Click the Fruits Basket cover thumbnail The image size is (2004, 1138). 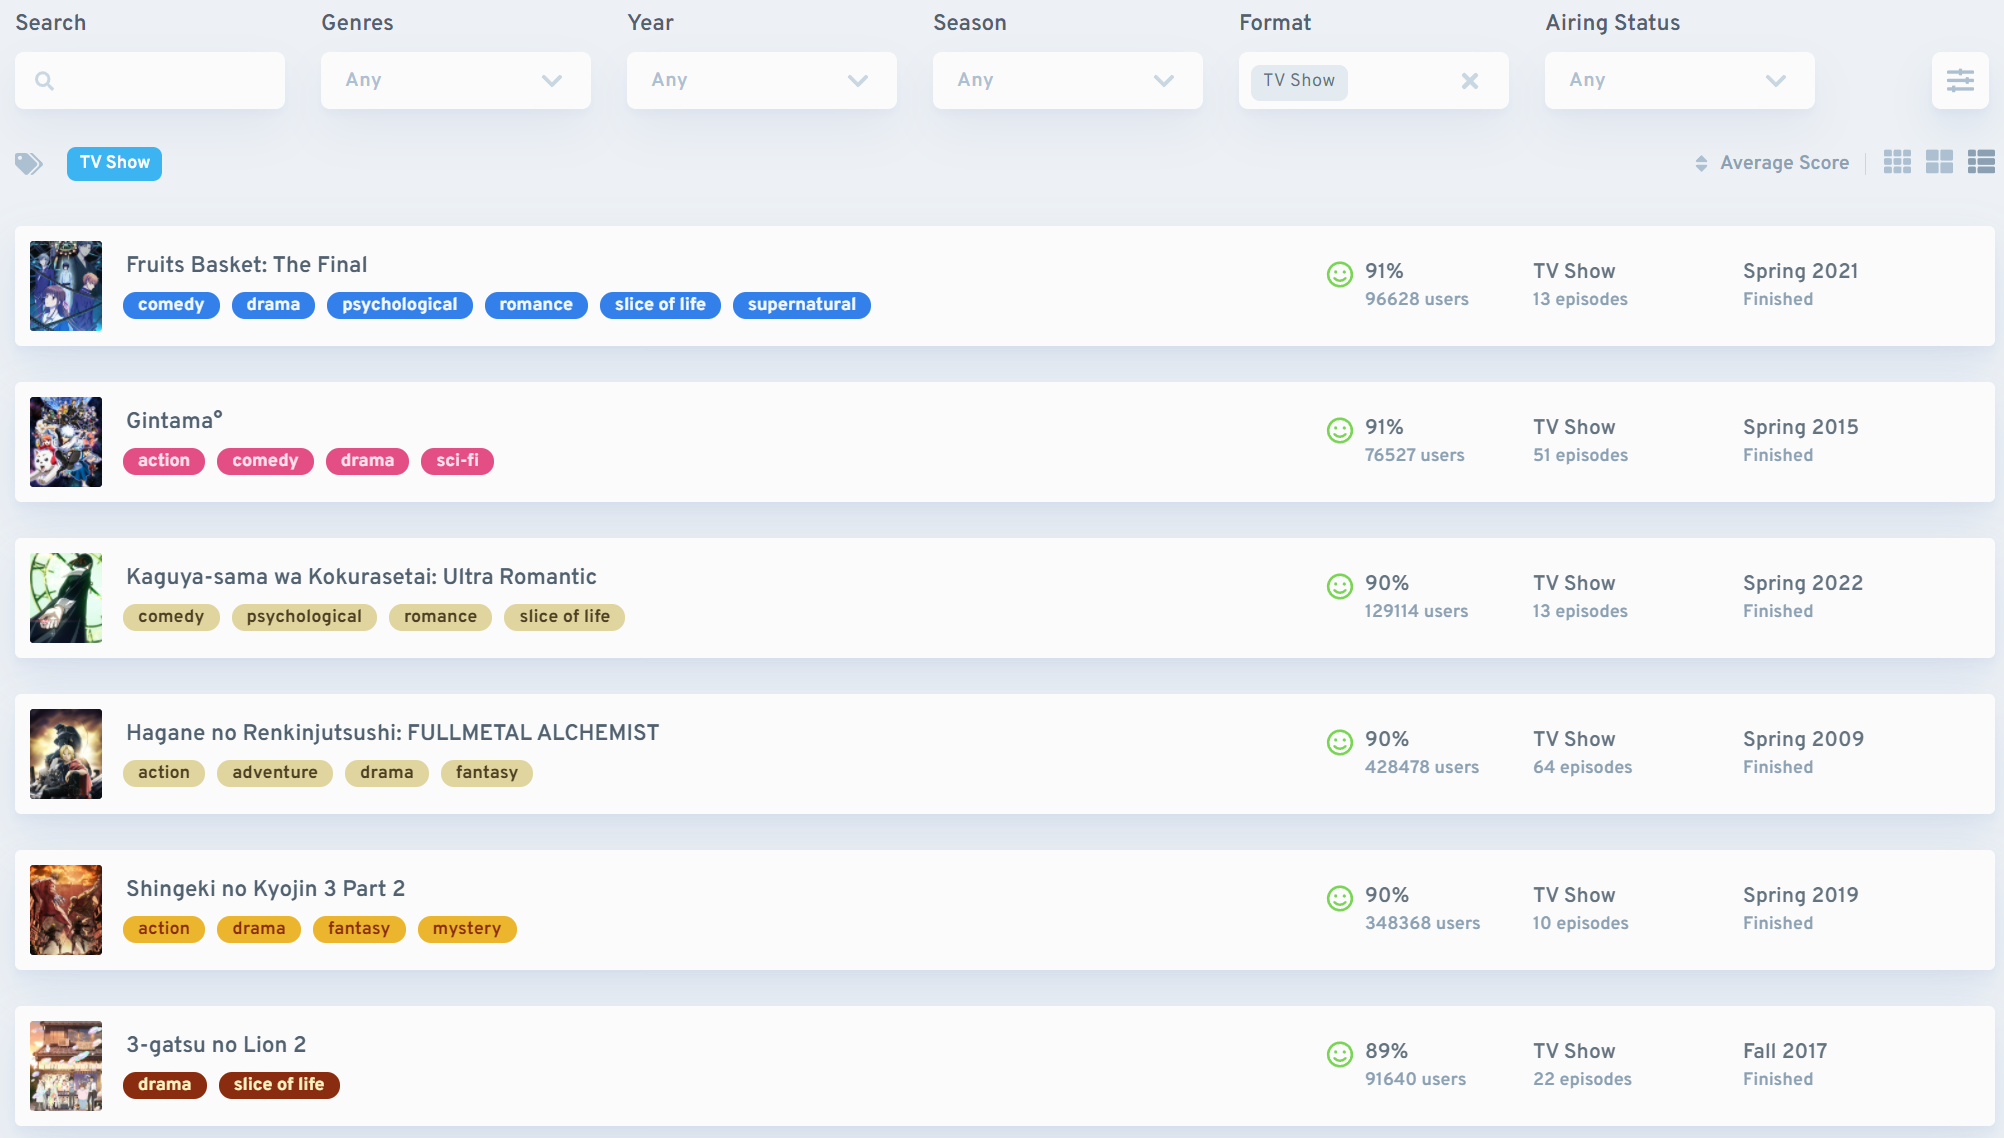pos(66,286)
